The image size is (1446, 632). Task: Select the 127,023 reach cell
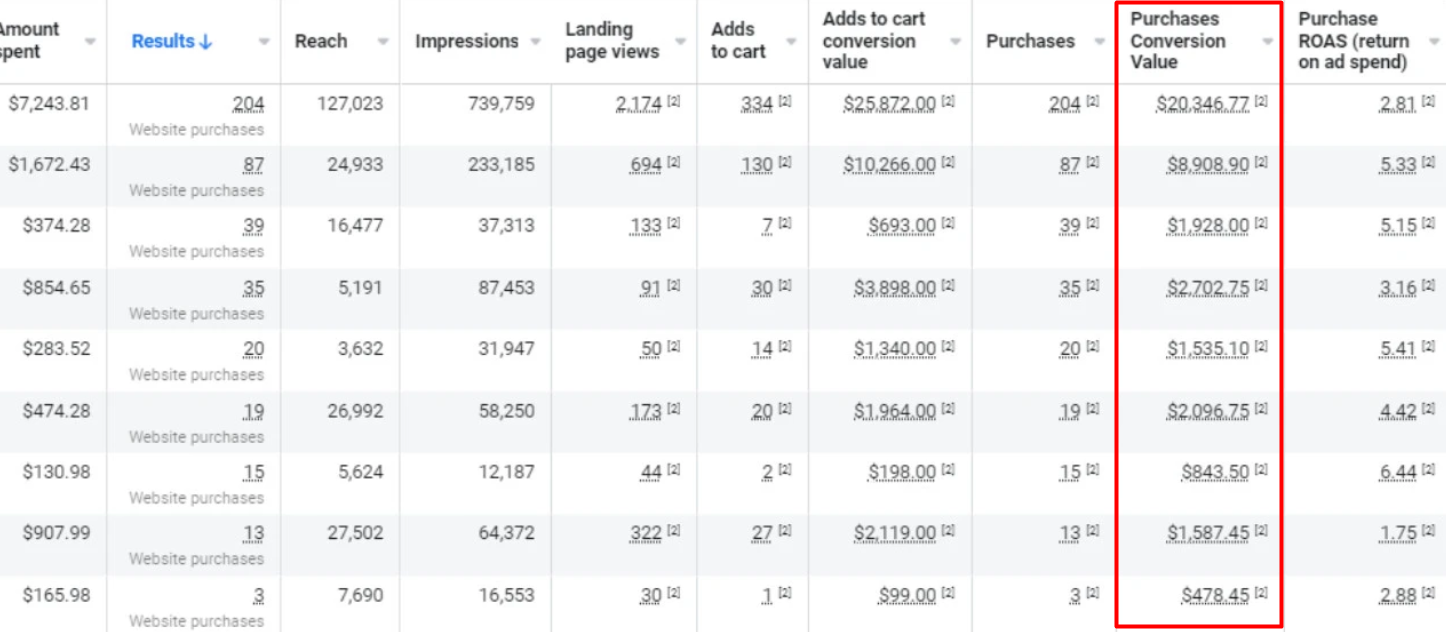[x=354, y=103]
